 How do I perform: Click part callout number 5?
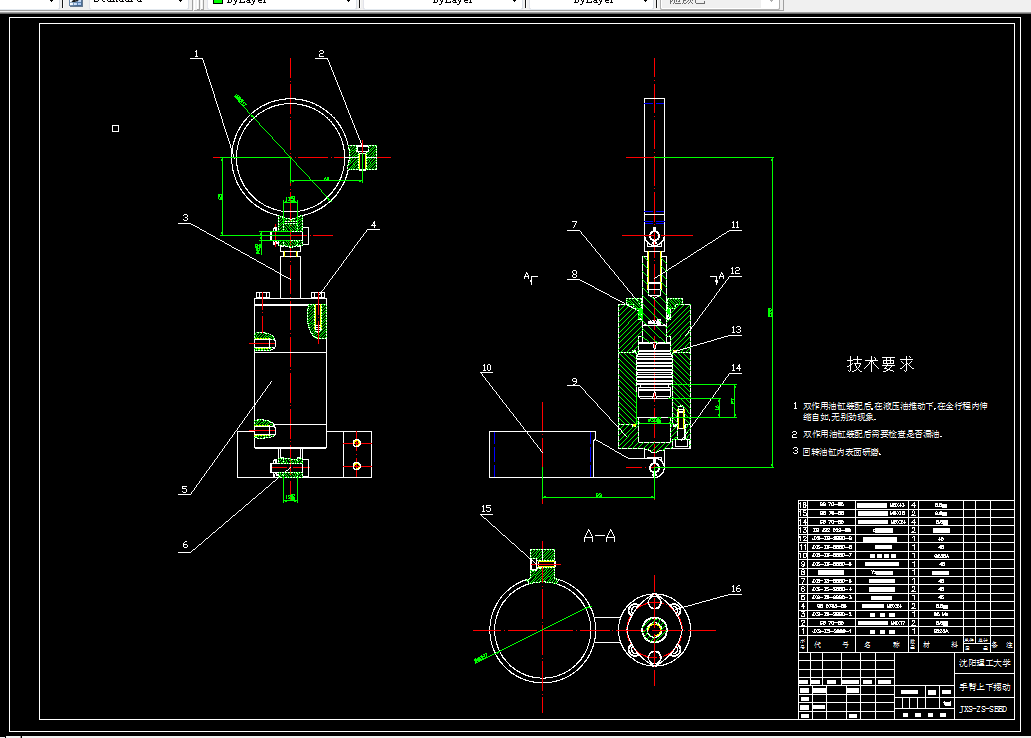tap(185, 489)
